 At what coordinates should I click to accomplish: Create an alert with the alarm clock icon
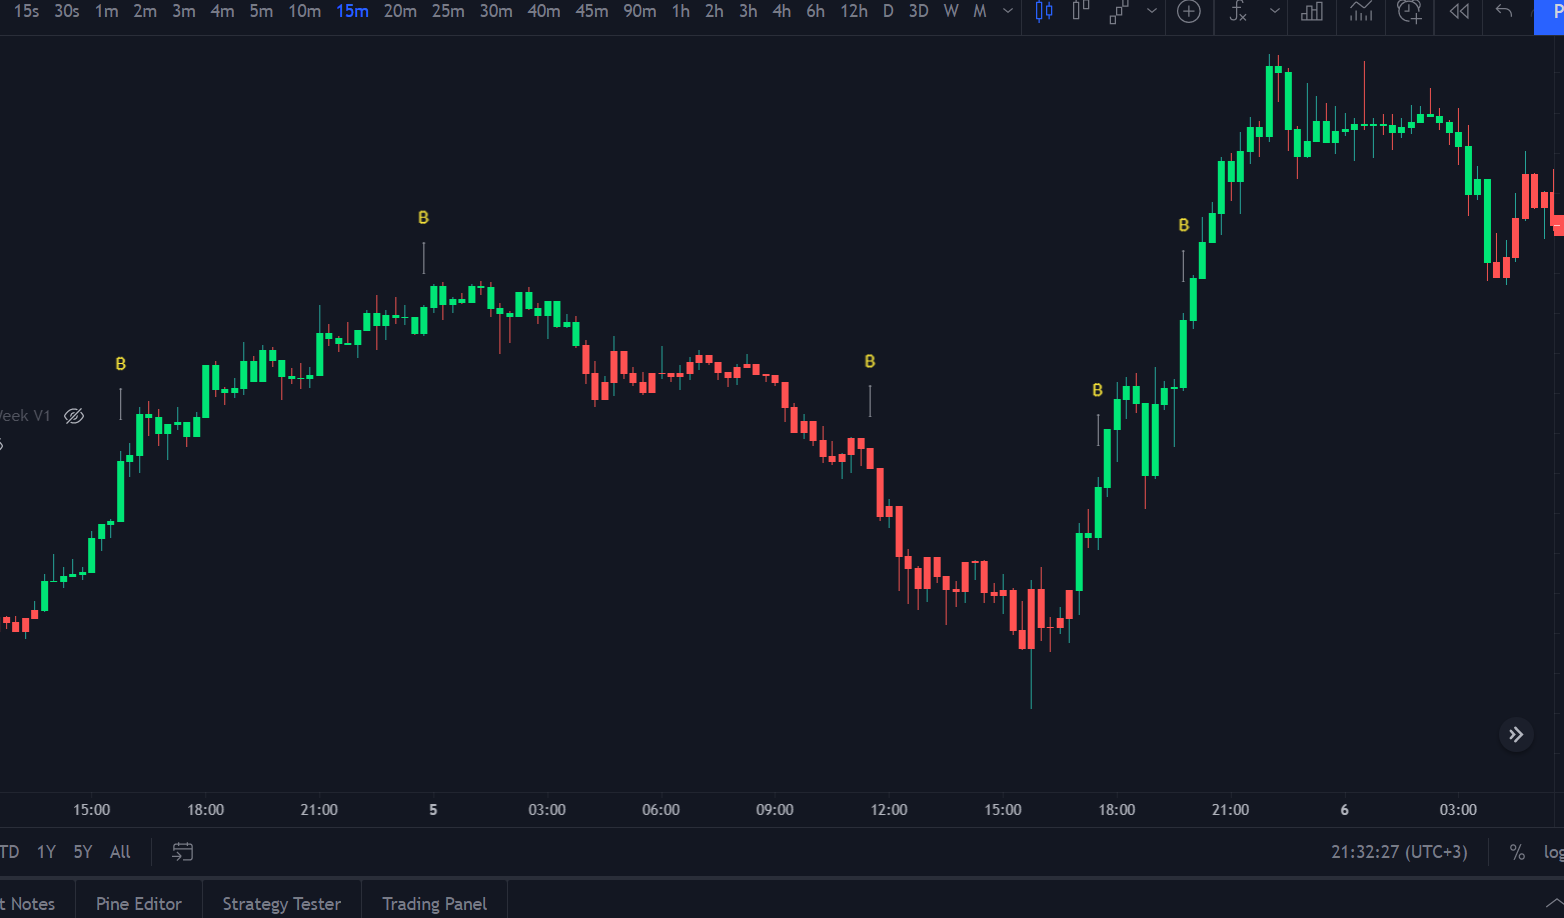[1409, 12]
